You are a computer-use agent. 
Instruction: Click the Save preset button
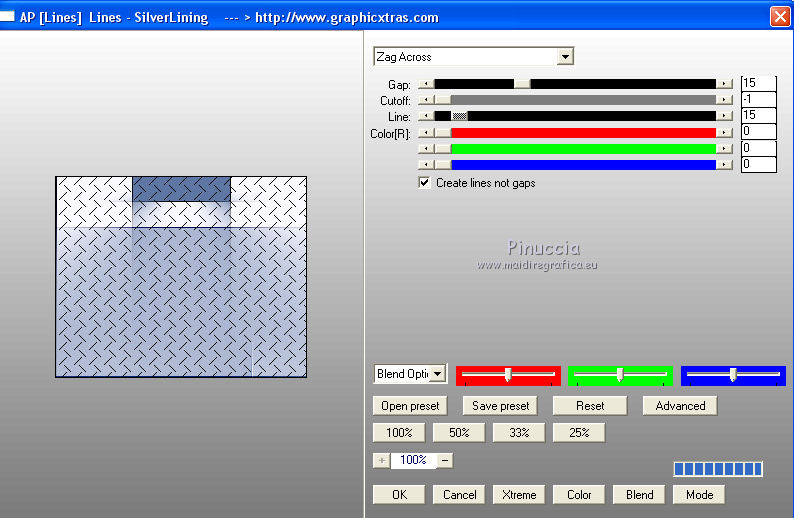click(x=500, y=406)
